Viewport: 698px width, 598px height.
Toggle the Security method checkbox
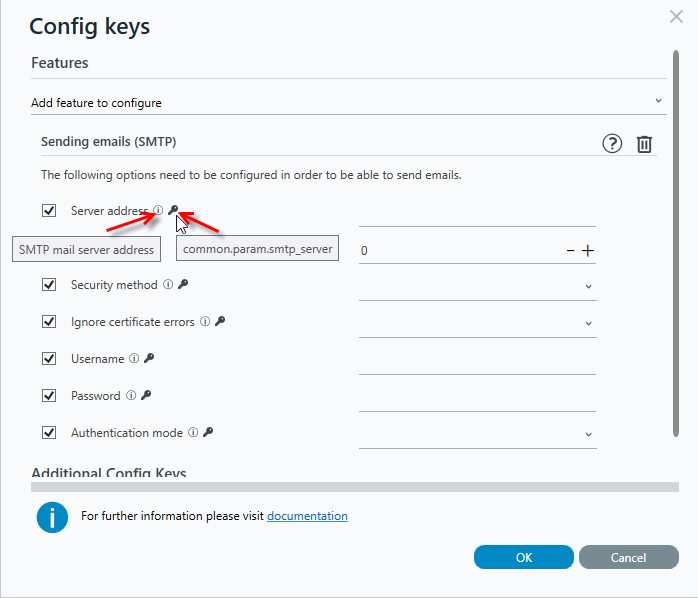(x=49, y=285)
